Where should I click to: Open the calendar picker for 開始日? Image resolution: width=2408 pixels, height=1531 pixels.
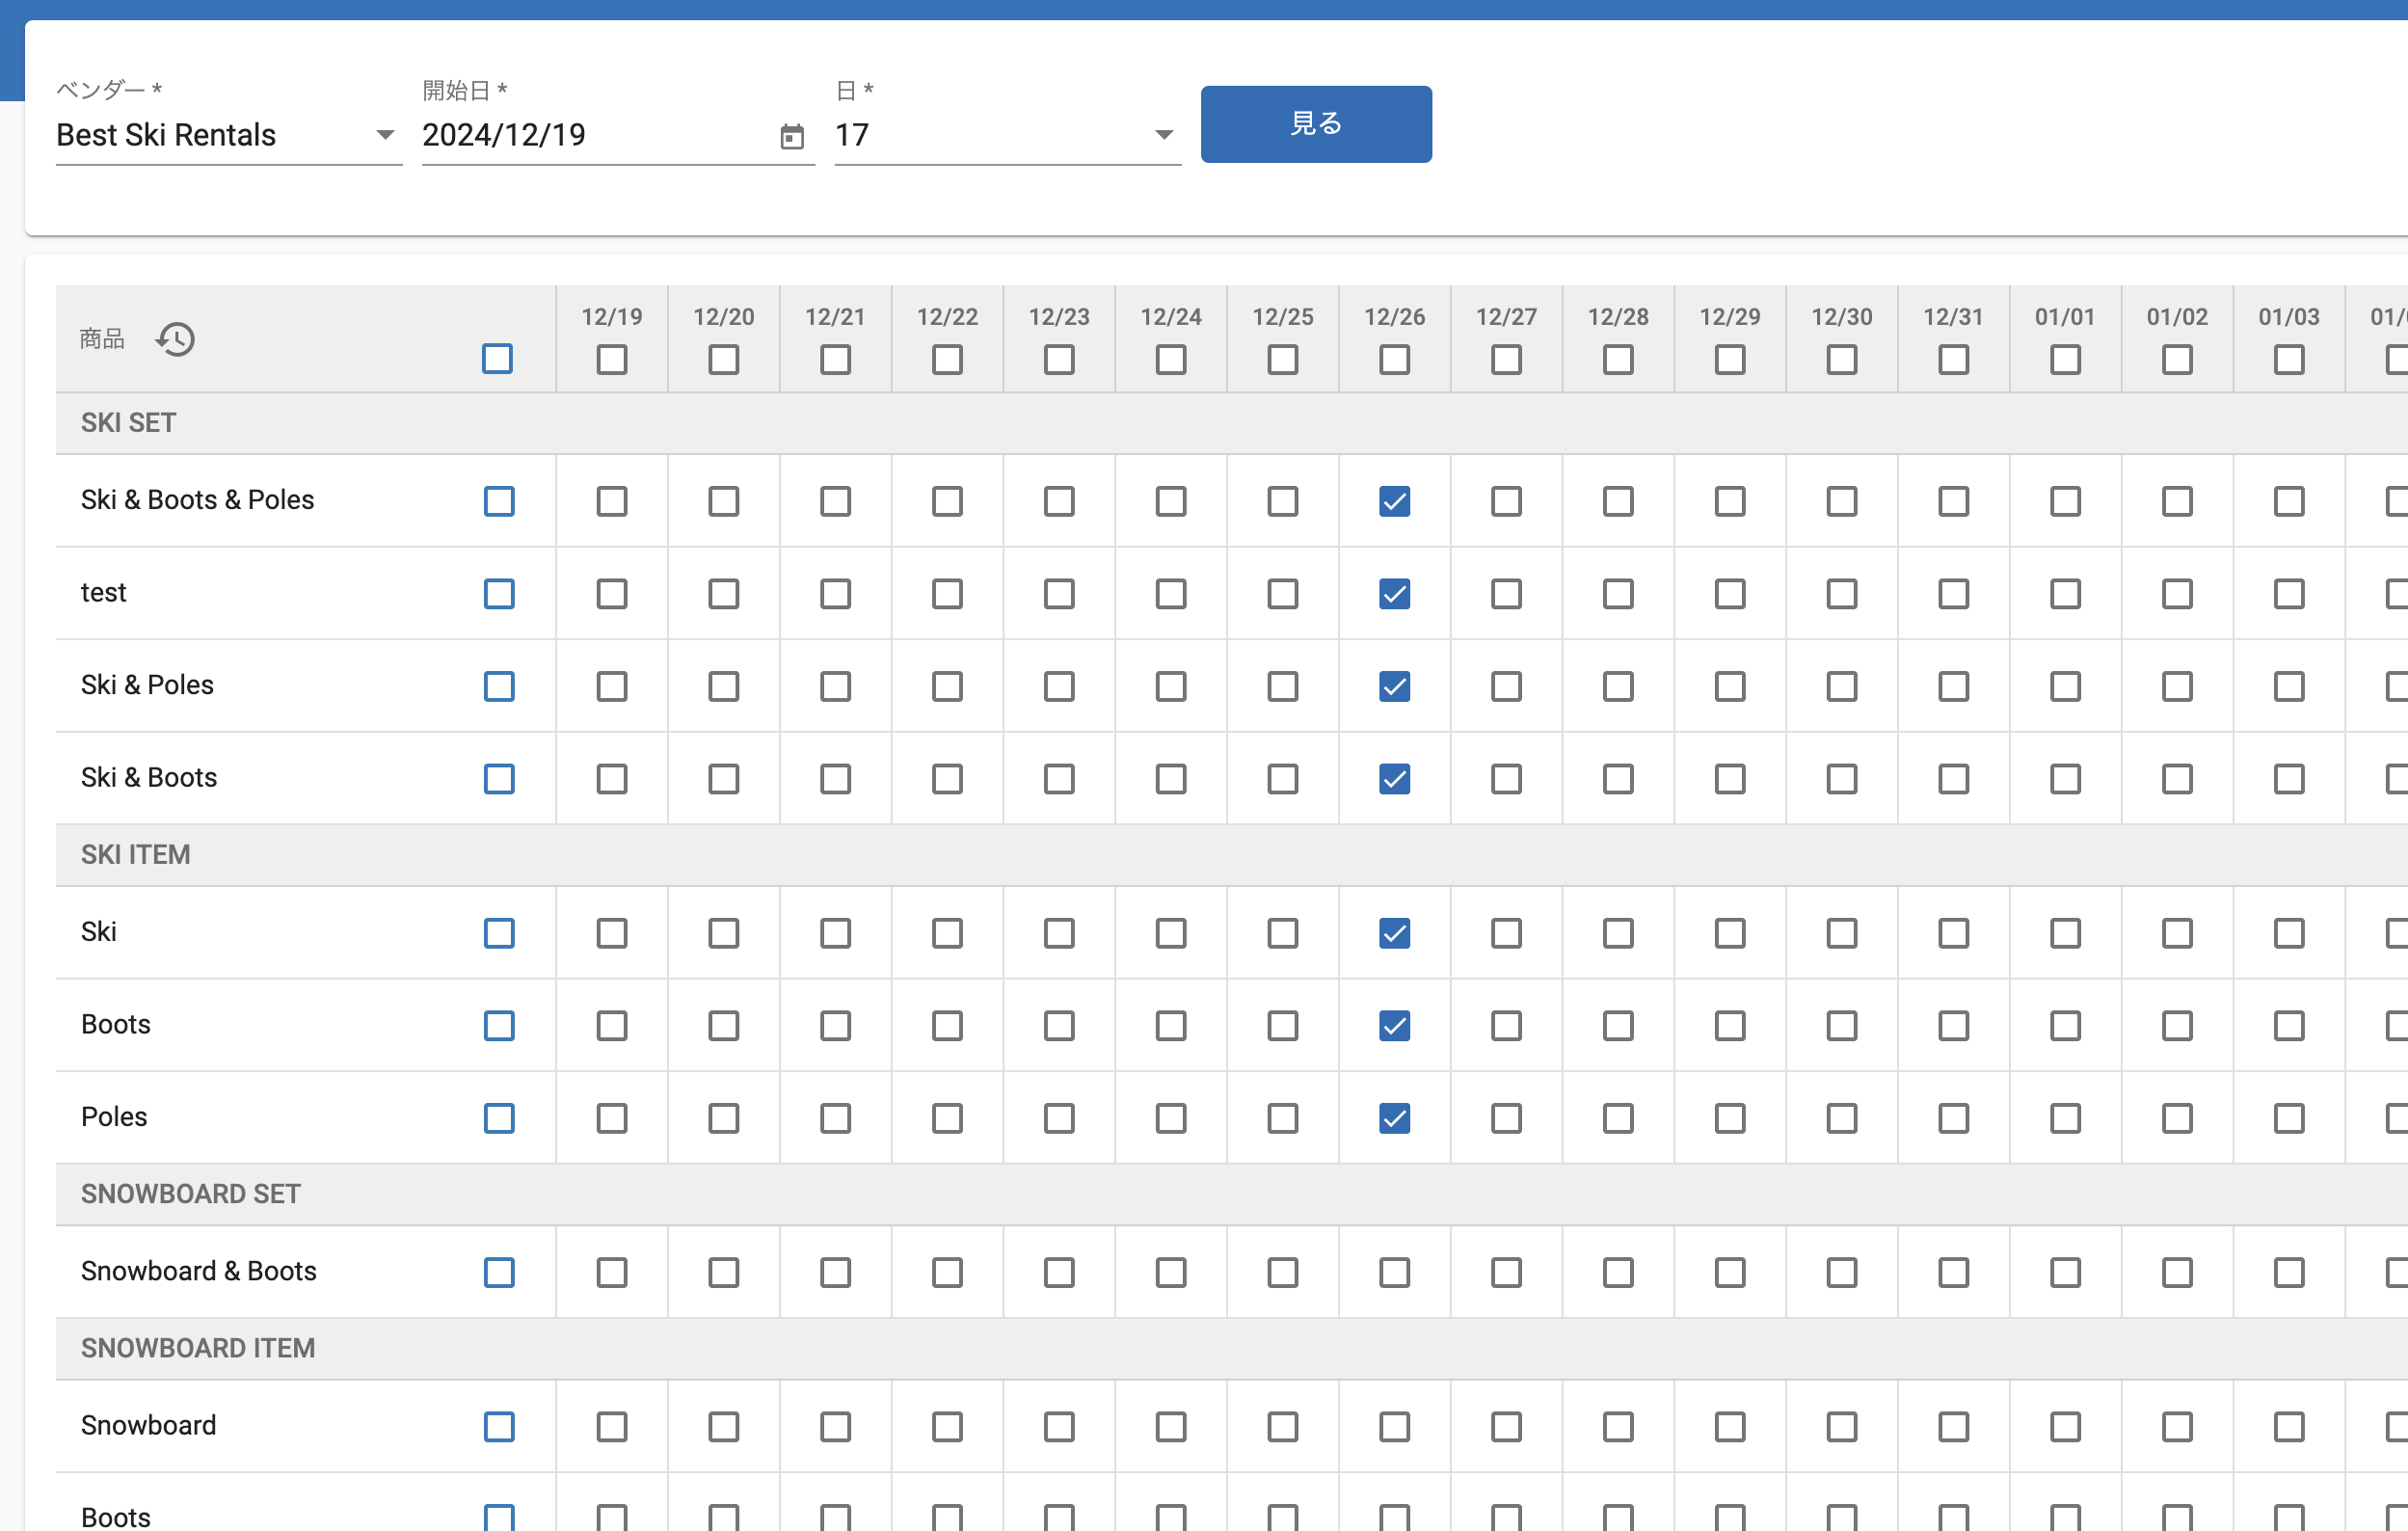coord(791,136)
